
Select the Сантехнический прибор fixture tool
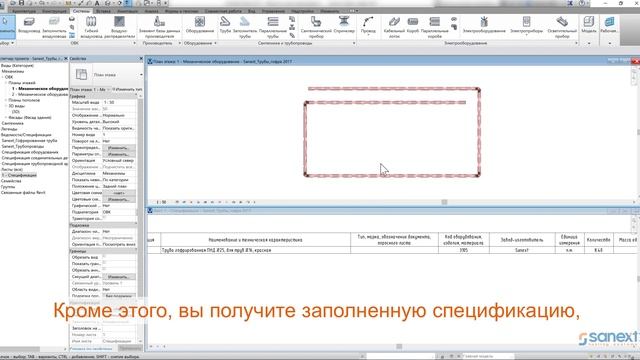316,28
